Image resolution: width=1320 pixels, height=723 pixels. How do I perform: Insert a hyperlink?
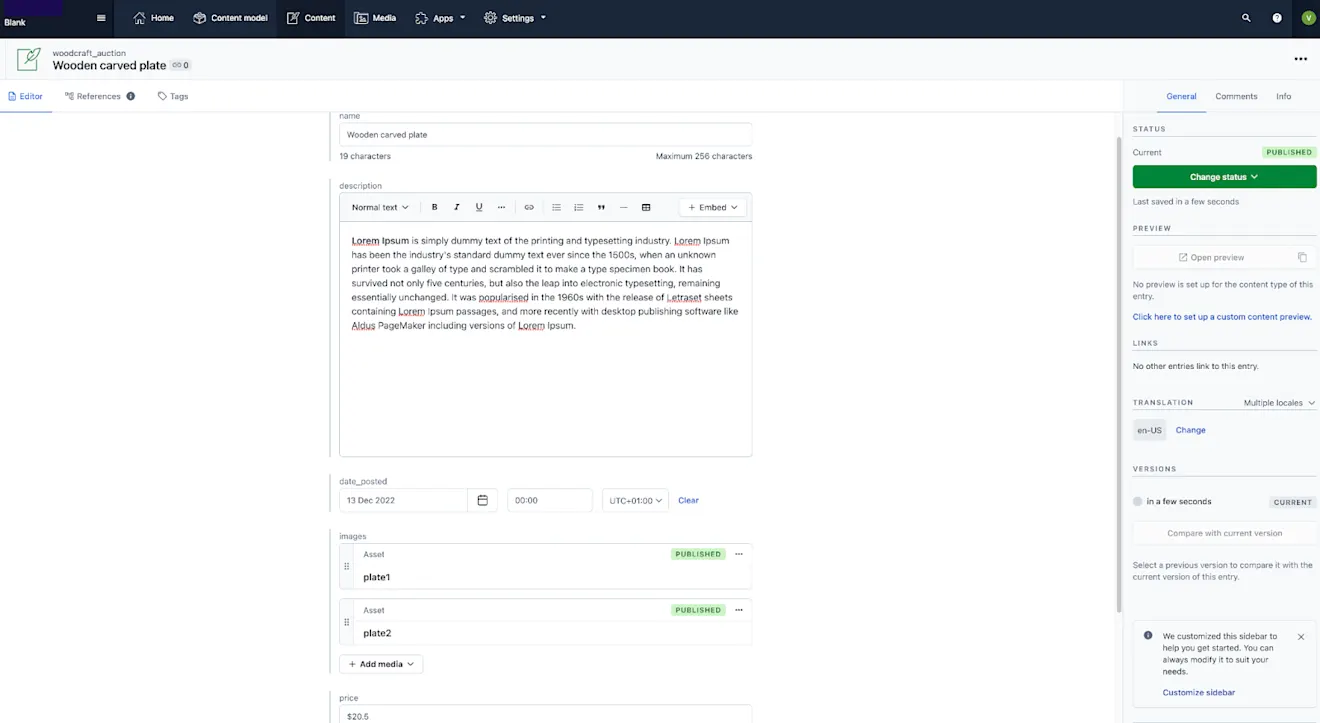[x=529, y=207]
